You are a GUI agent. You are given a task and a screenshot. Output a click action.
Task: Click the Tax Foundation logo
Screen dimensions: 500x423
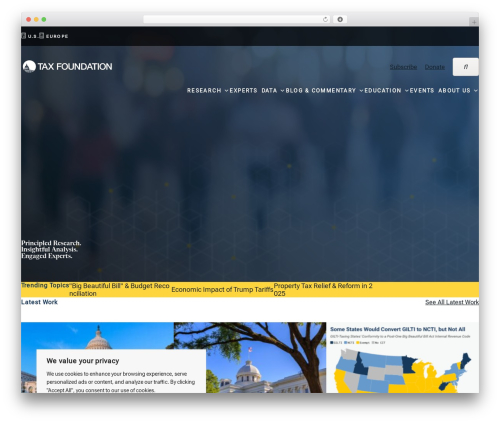point(67,67)
